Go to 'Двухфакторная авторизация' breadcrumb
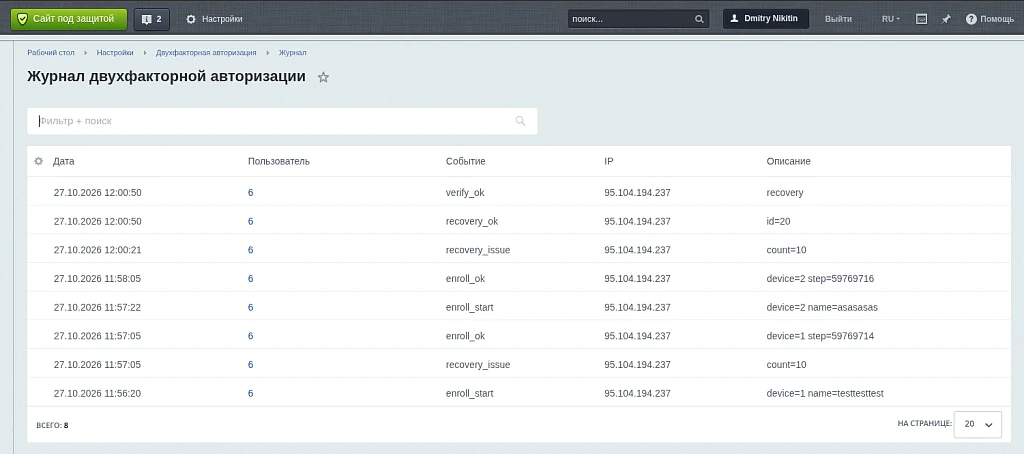The height and width of the screenshot is (454, 1024). [x=206, y=52]
